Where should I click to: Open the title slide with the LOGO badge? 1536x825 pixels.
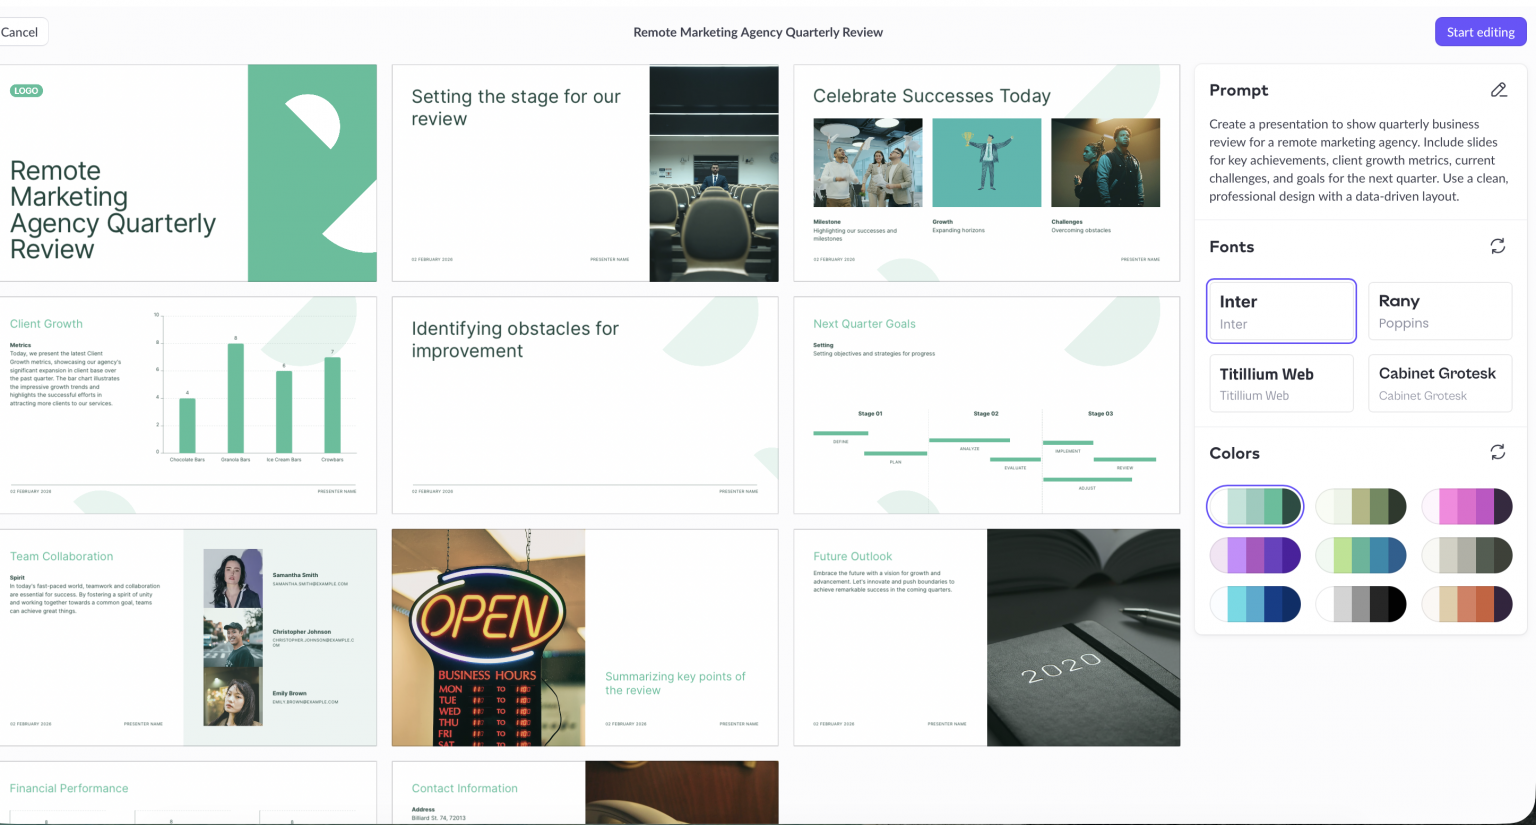(188, 173)
